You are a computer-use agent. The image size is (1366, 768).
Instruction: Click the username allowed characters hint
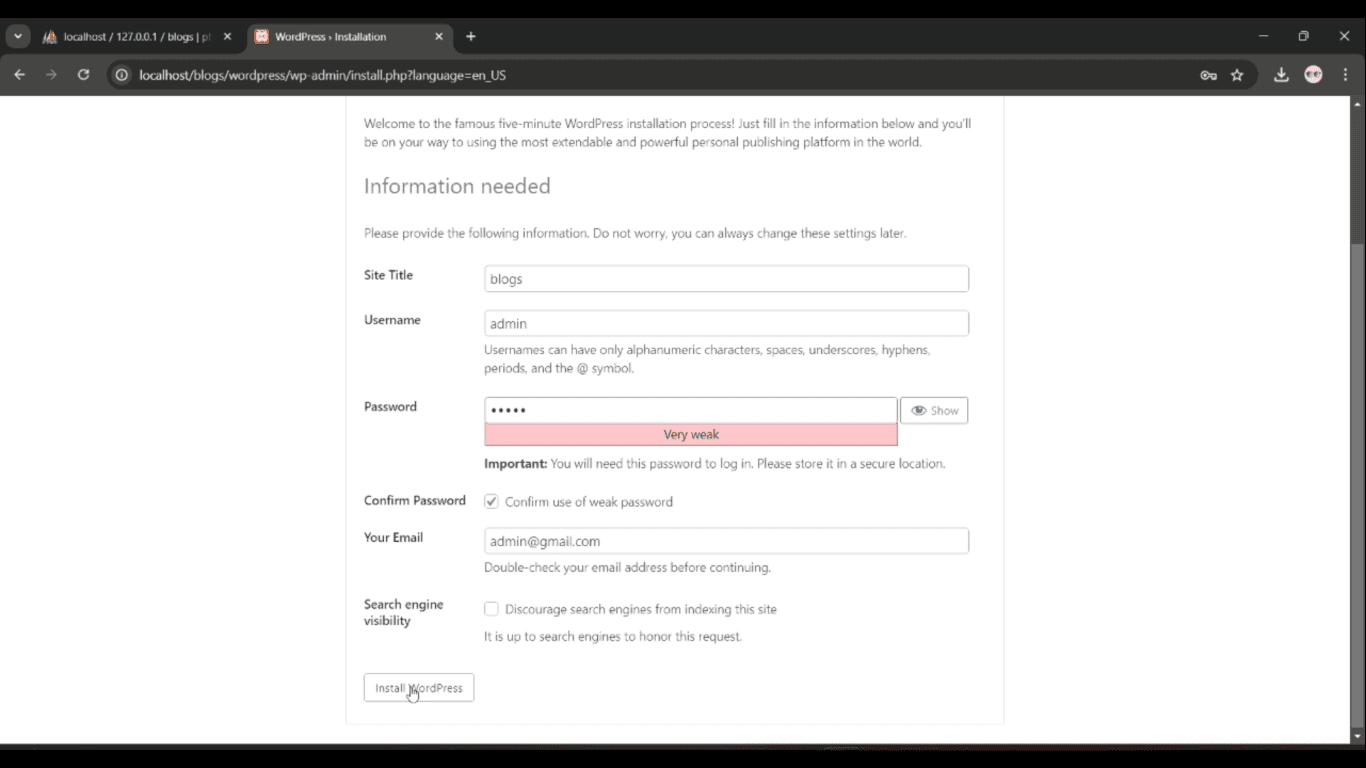707,359
